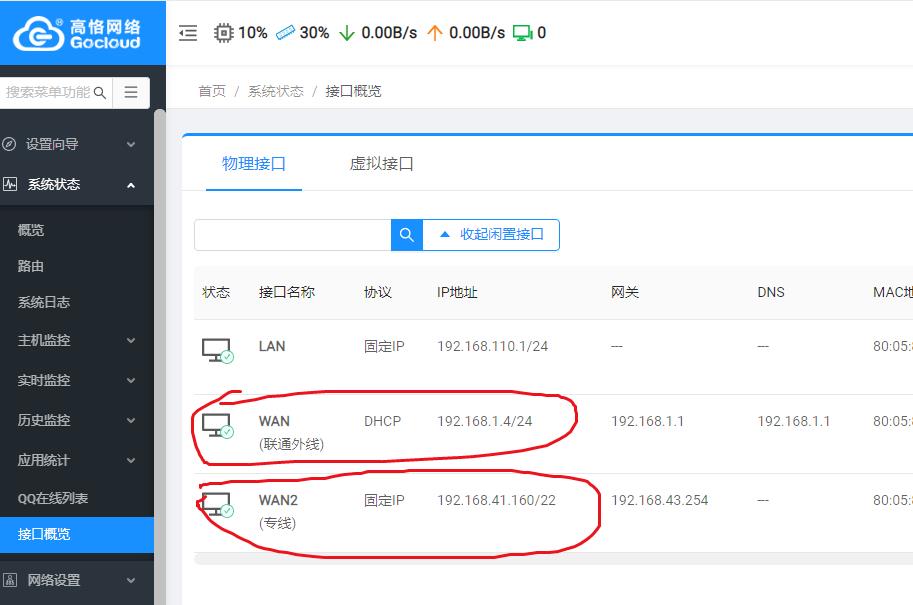Click the online hosts monitor icon
The width and height of the screenshot is (913, 605).
(522, 33)
